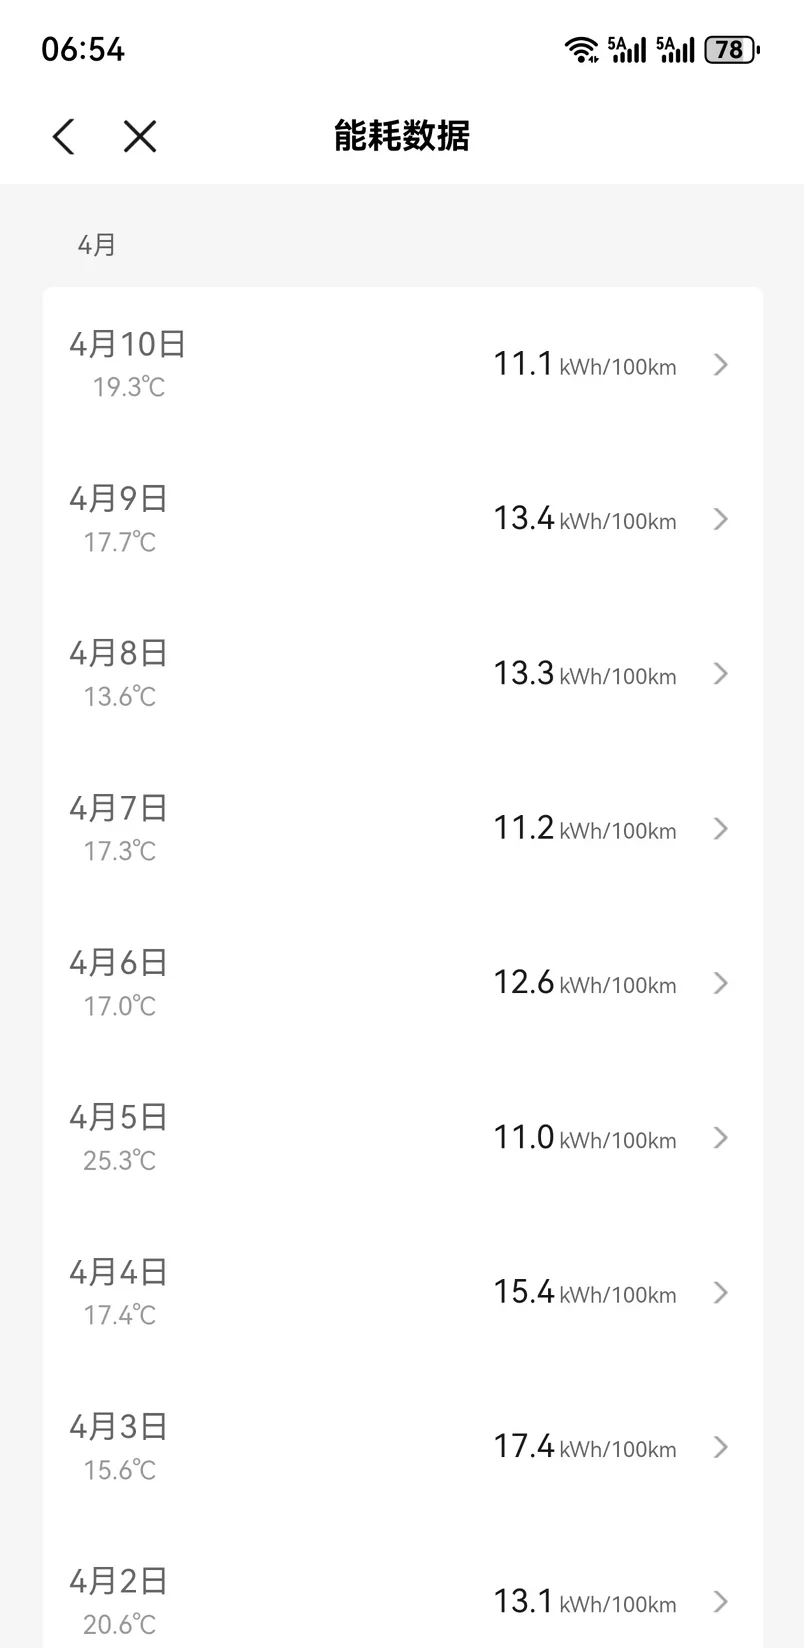This screenshot has width=804, height=1648.
Task: Tap the second 5A signal icon
Action: point(675,49)
